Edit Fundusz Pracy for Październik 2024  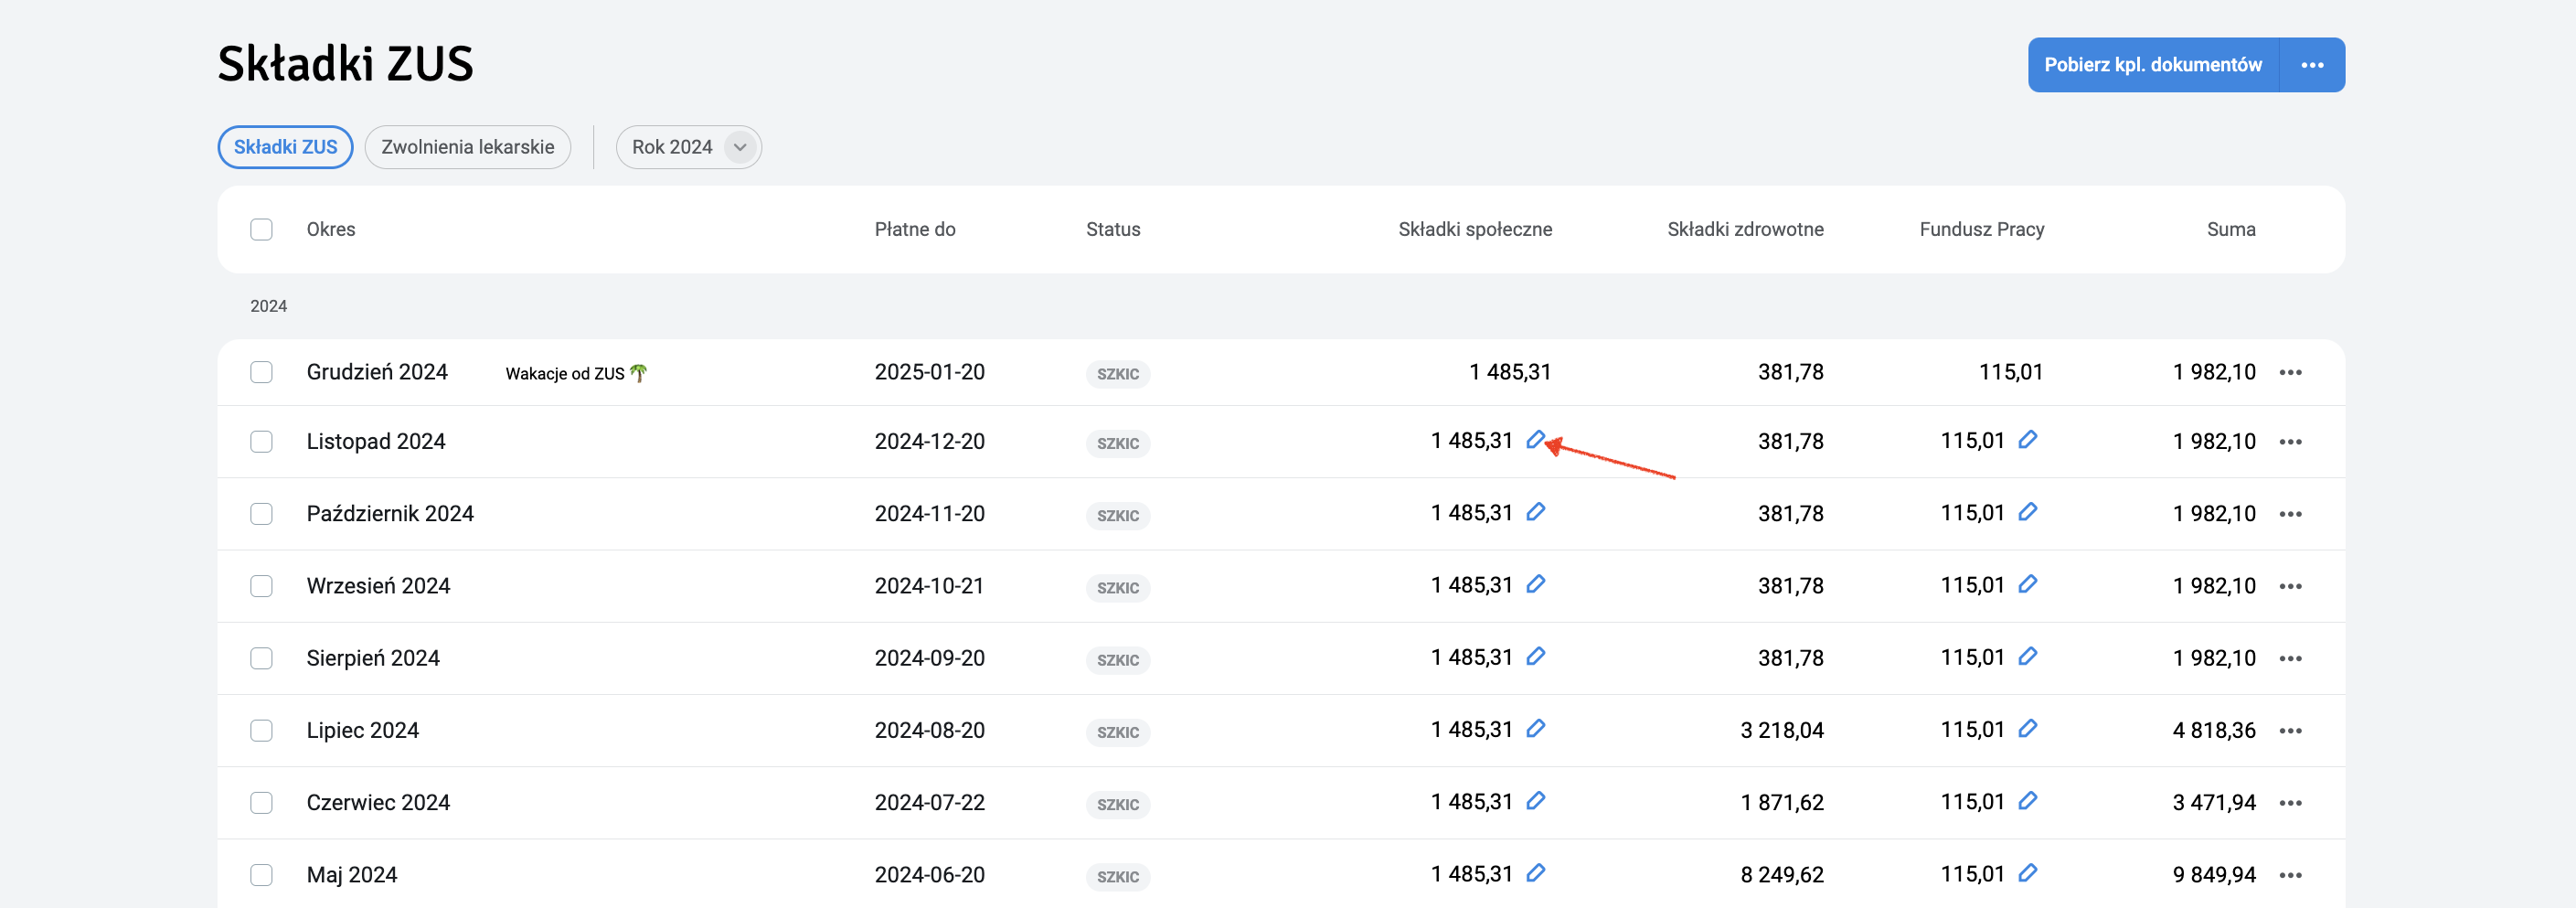[2027, 512]
